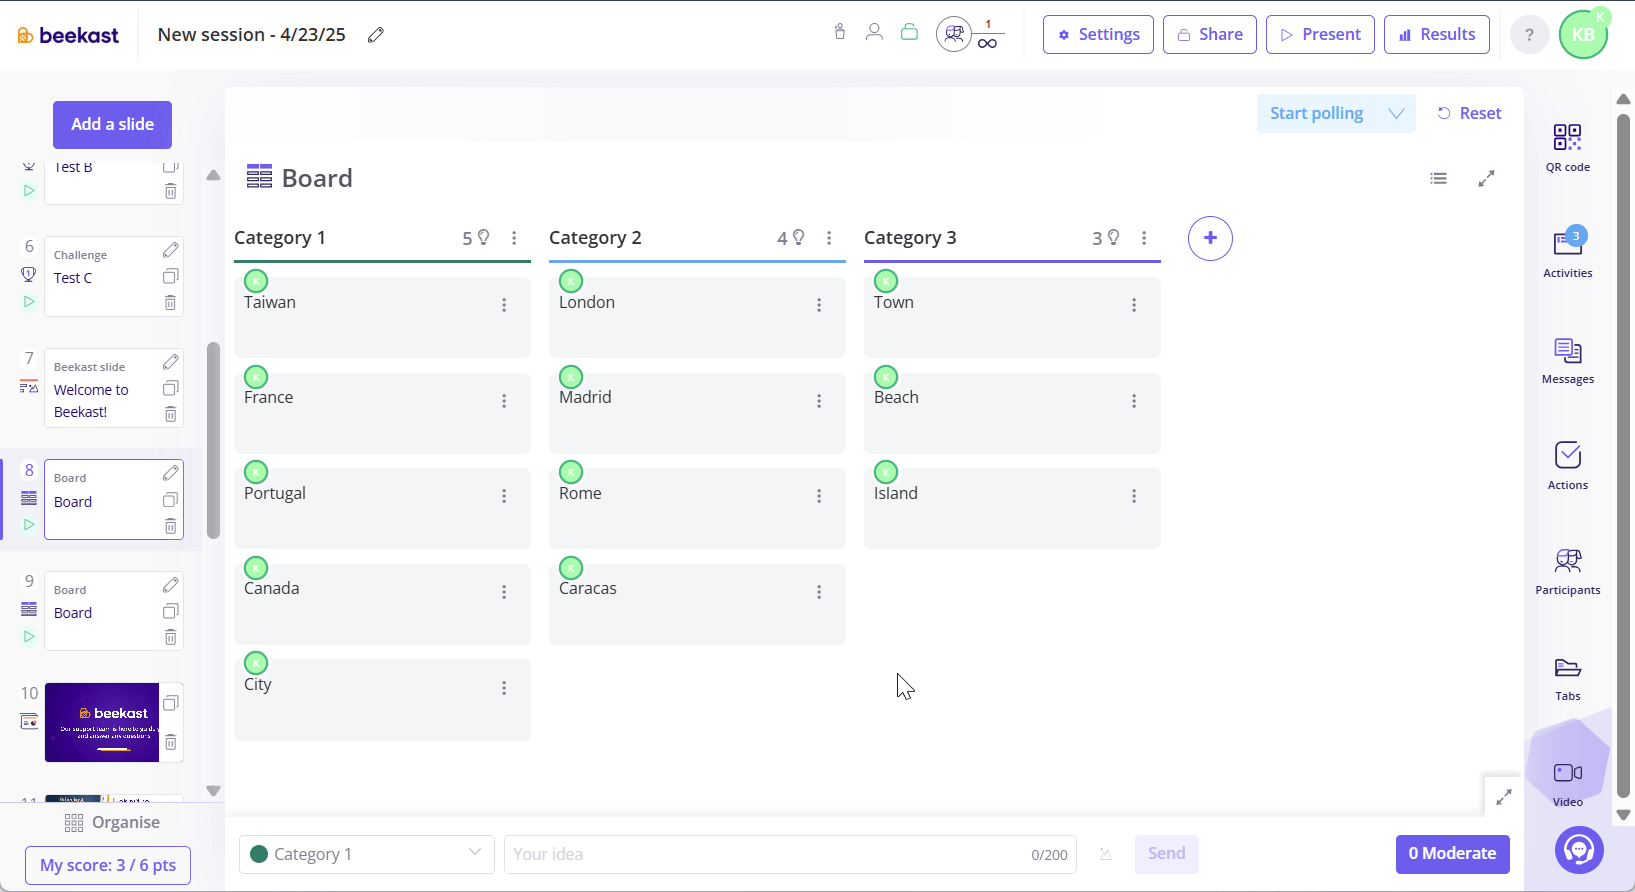The image size is (1635, 892).
Task: Launch slide 9 Board with play icon
Action: click(x=29, y=636)
